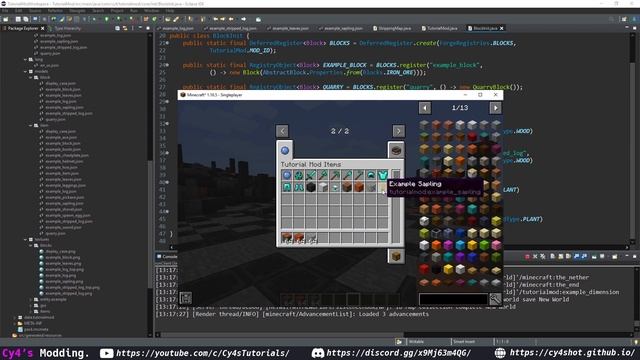Click the Save icon in the Eclipse toolbar
Viewport: 640px width, 360px height.
pyautogui.click(x=18, y=19)
